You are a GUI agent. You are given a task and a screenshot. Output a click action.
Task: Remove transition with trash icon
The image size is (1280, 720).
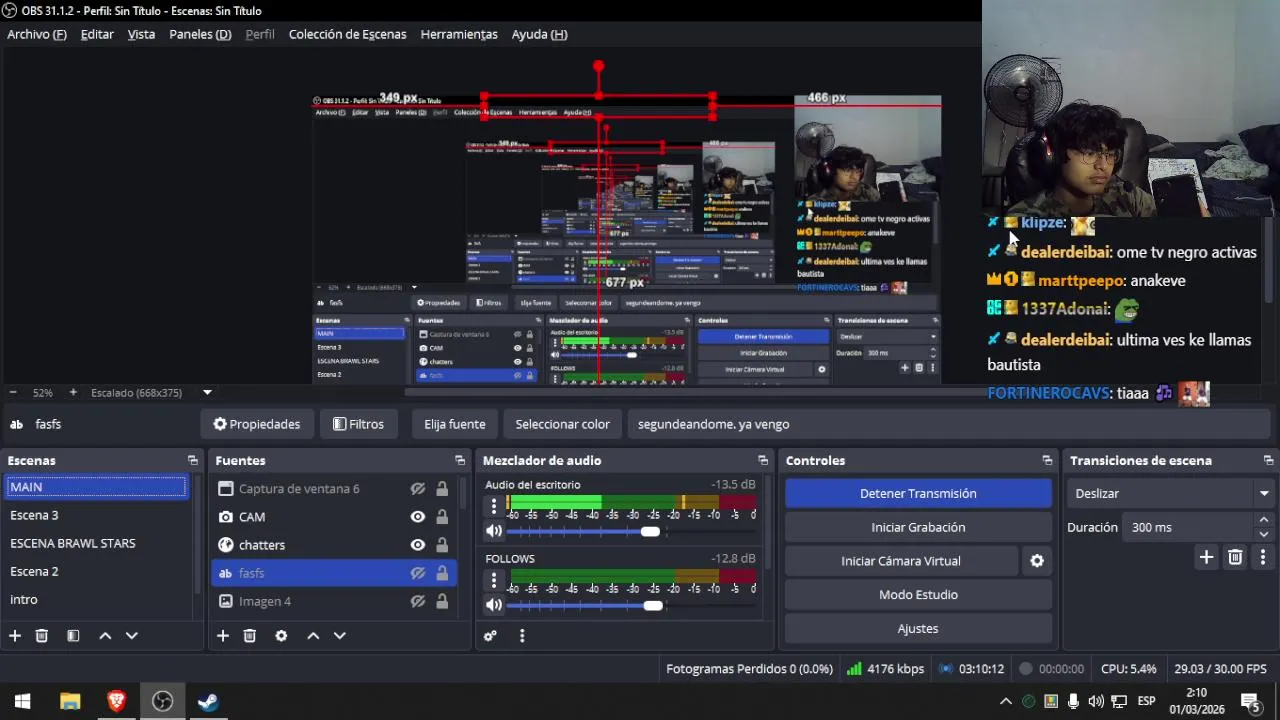pos(1235,558)
